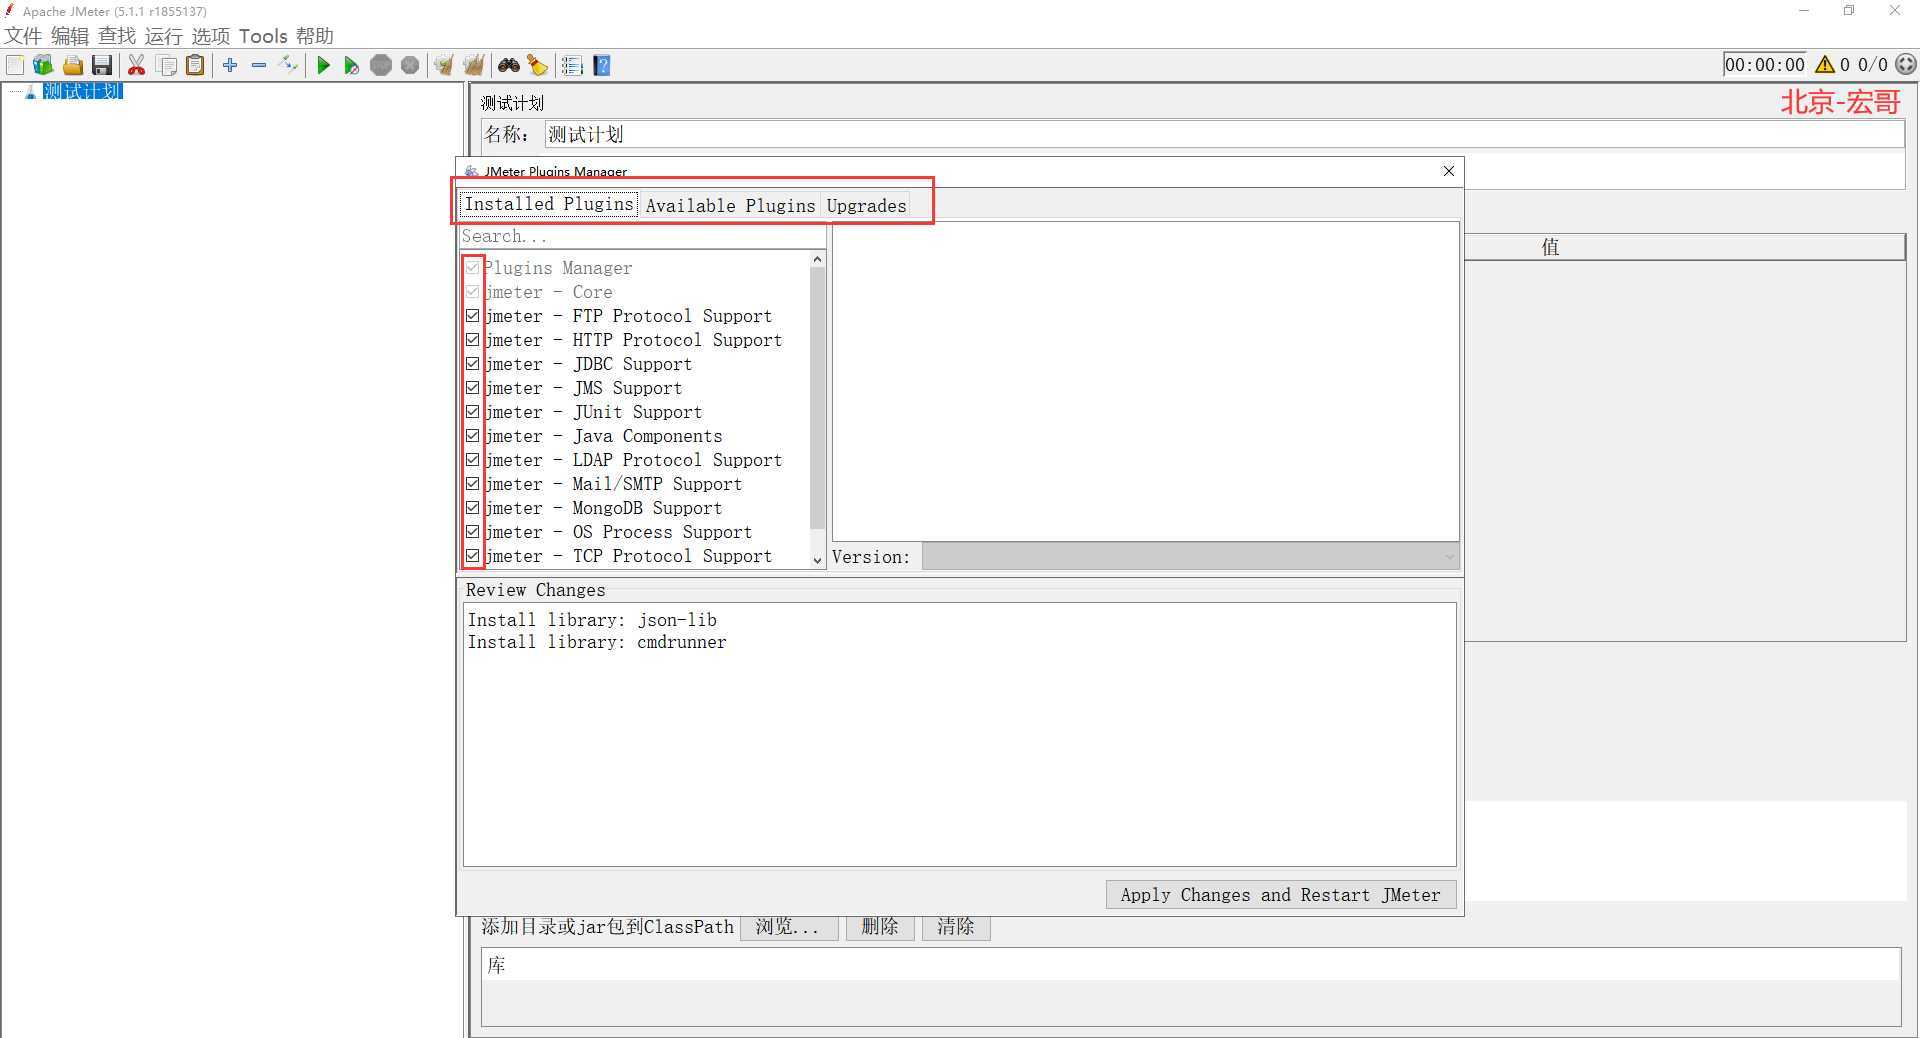Click Apply Changes and Restart JMeter
The width and height of the screenshot is (1920, 1038).
(1281, 895)
